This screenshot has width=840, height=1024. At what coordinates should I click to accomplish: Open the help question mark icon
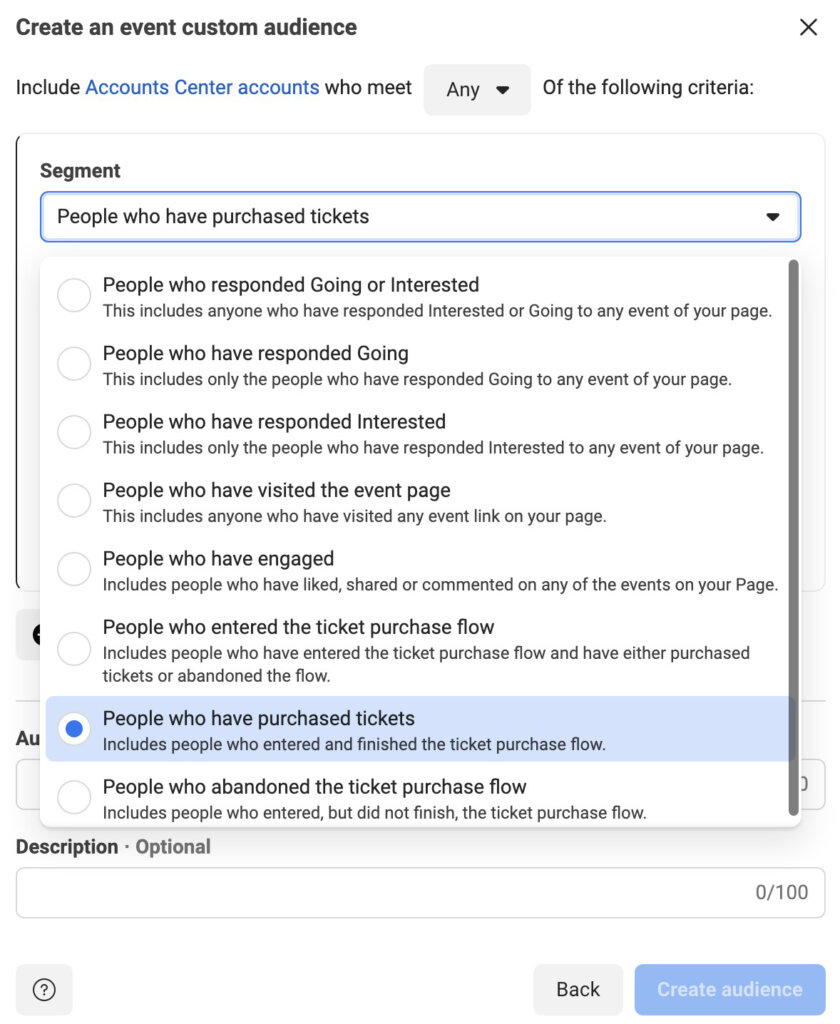tap(44, 989)
